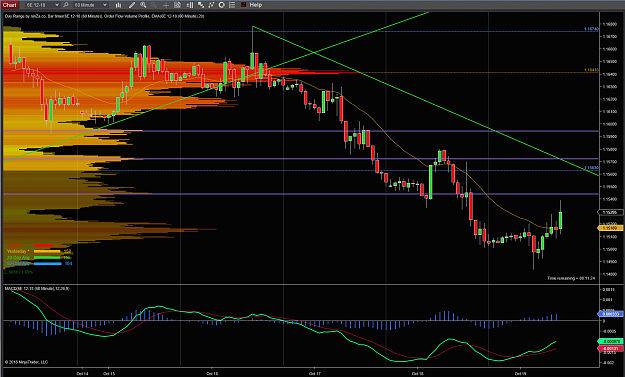This screenshot has height=377, width=625.
Task: Click the current price marker 1.15295
Action: [611, 212]
